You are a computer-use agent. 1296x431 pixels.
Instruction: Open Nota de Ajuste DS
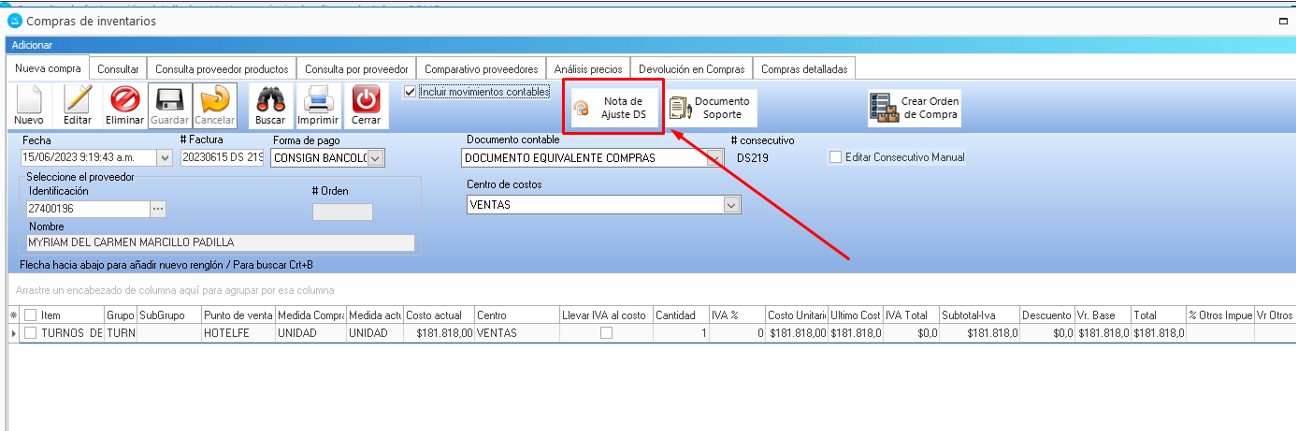tap(613, 108)
